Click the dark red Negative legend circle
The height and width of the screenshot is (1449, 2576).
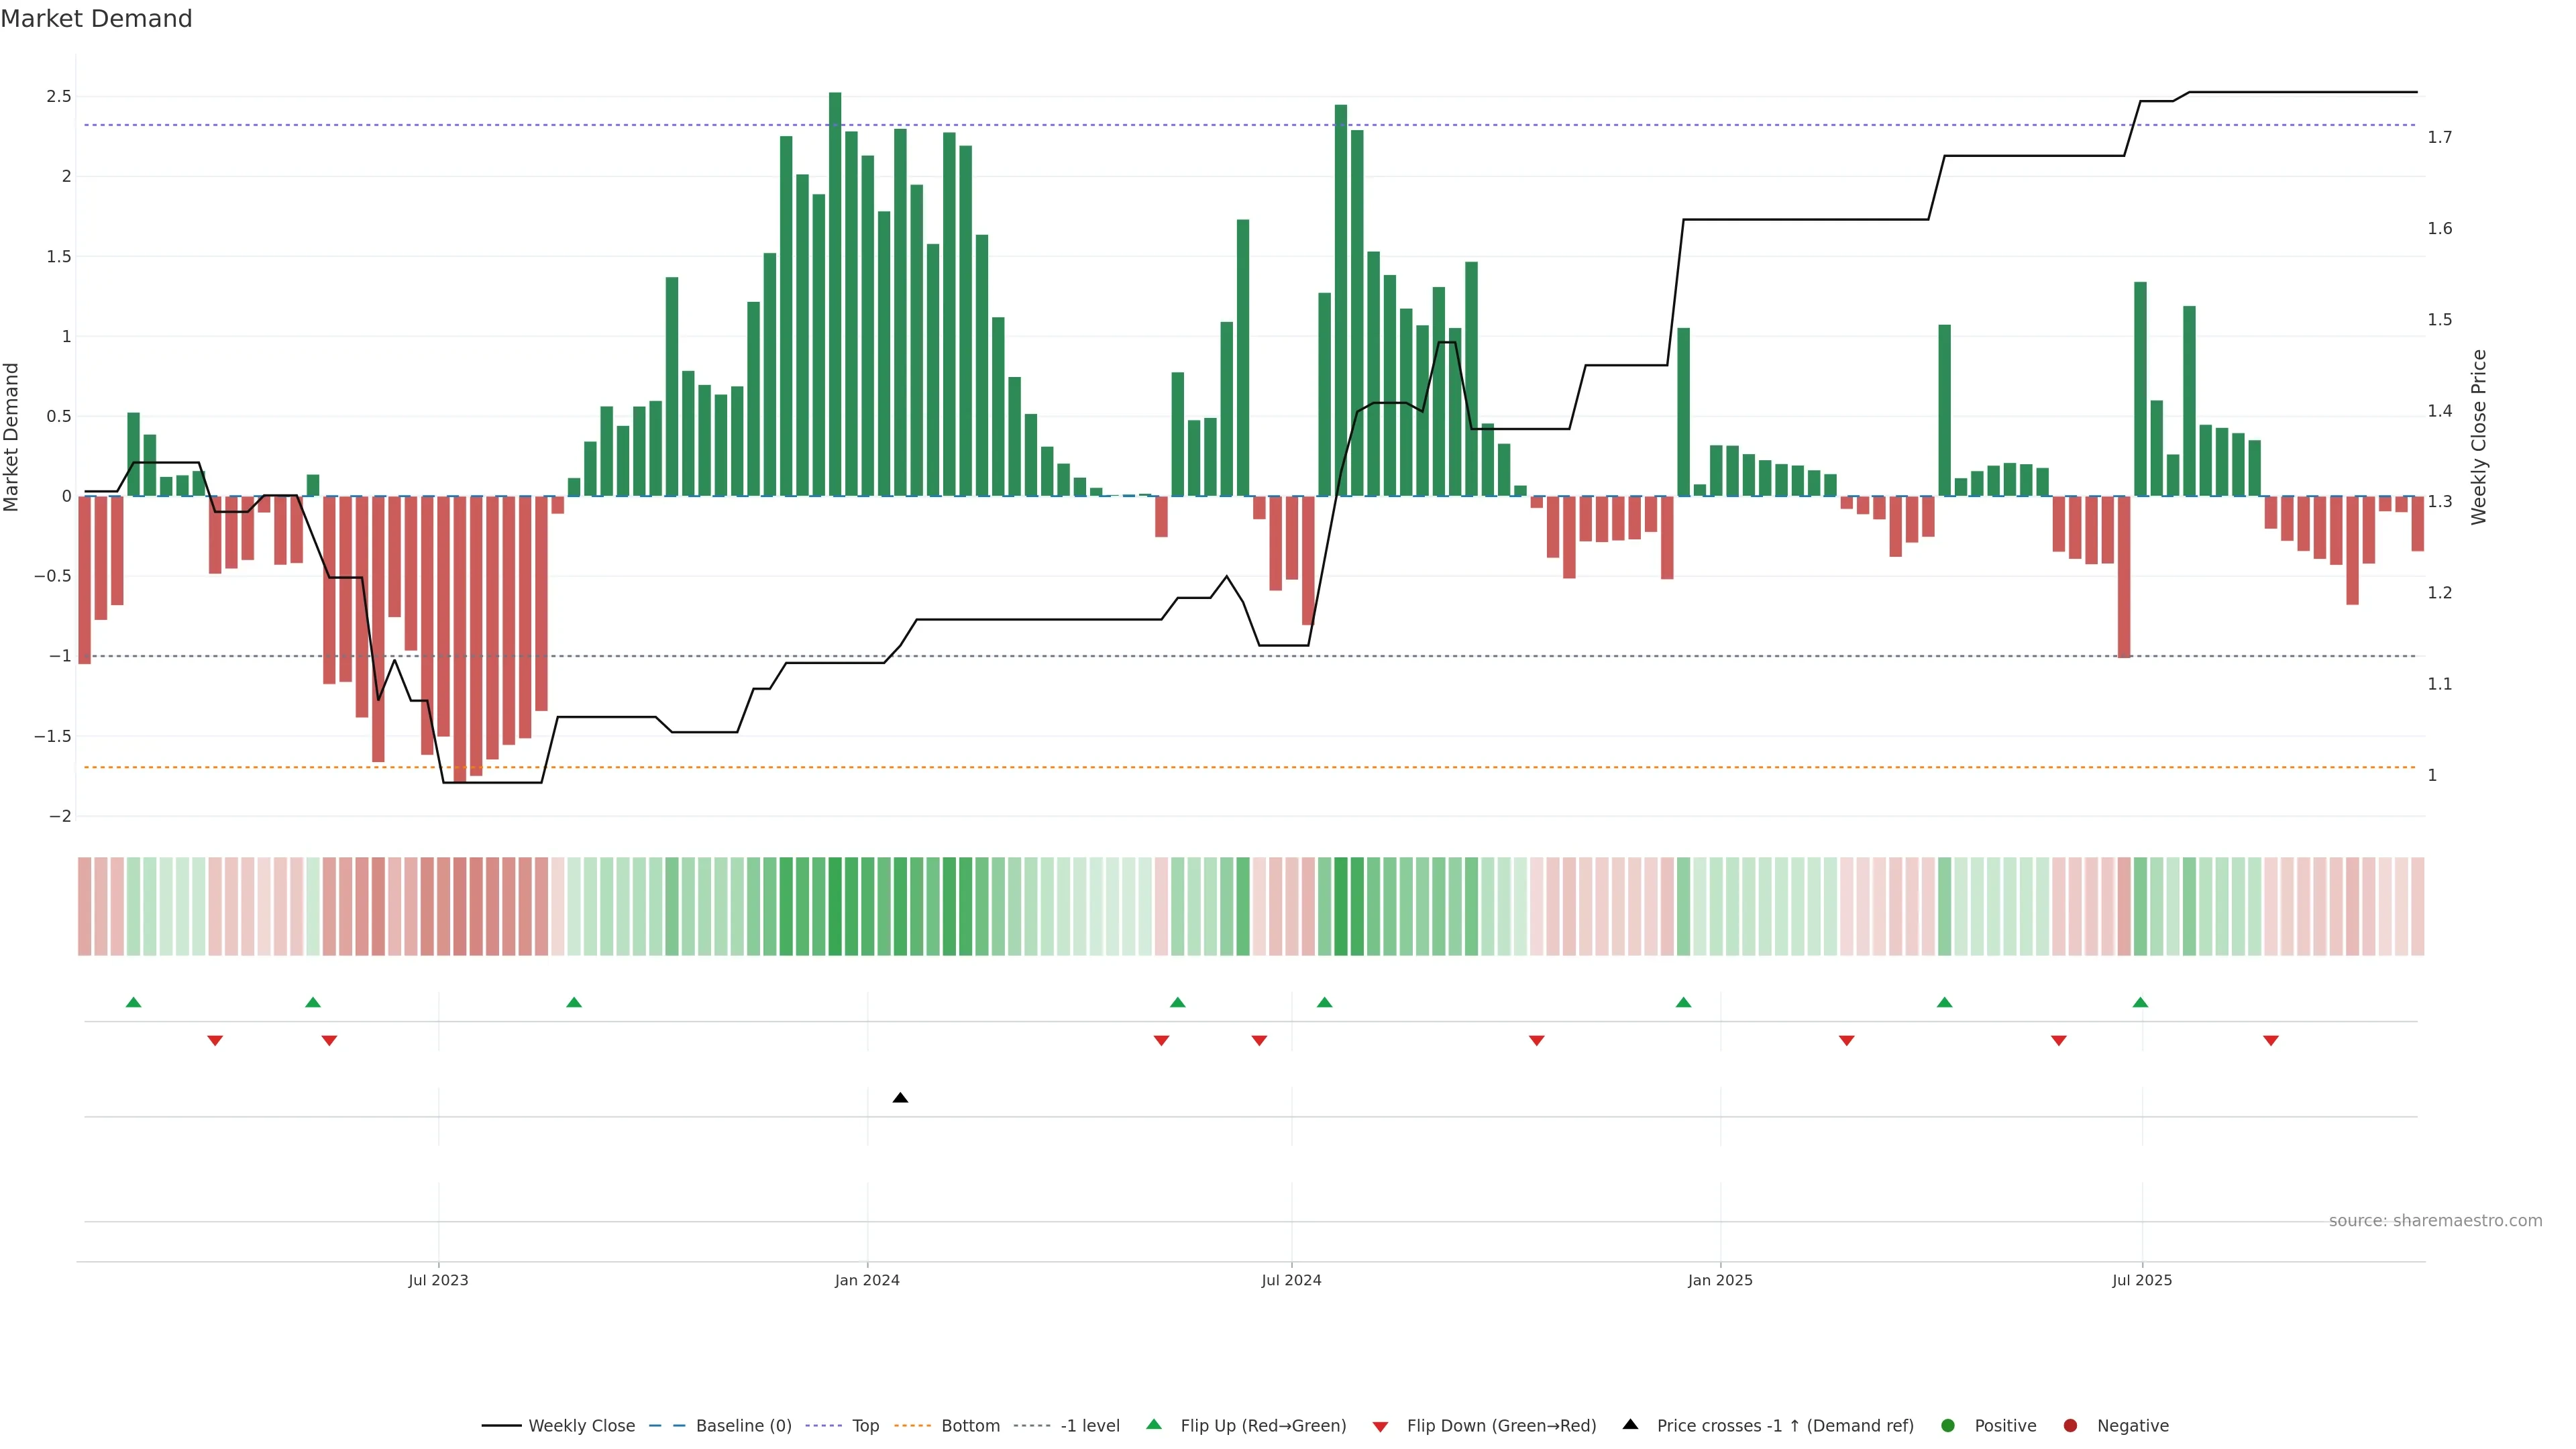click(x=2070, y=1426)
